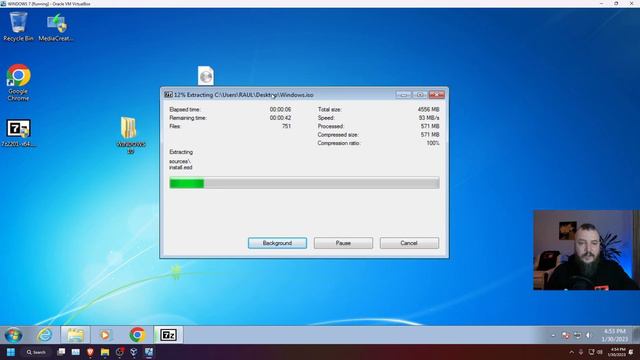
Task: Open Windows Explorer from Windows 7 taskbar
Action: (76, 335)
